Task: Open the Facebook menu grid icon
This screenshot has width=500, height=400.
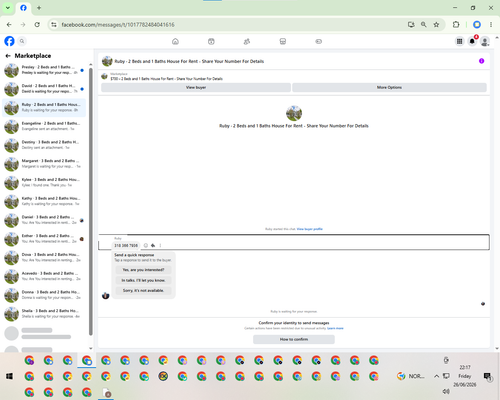Action: (x=459, y=41)
